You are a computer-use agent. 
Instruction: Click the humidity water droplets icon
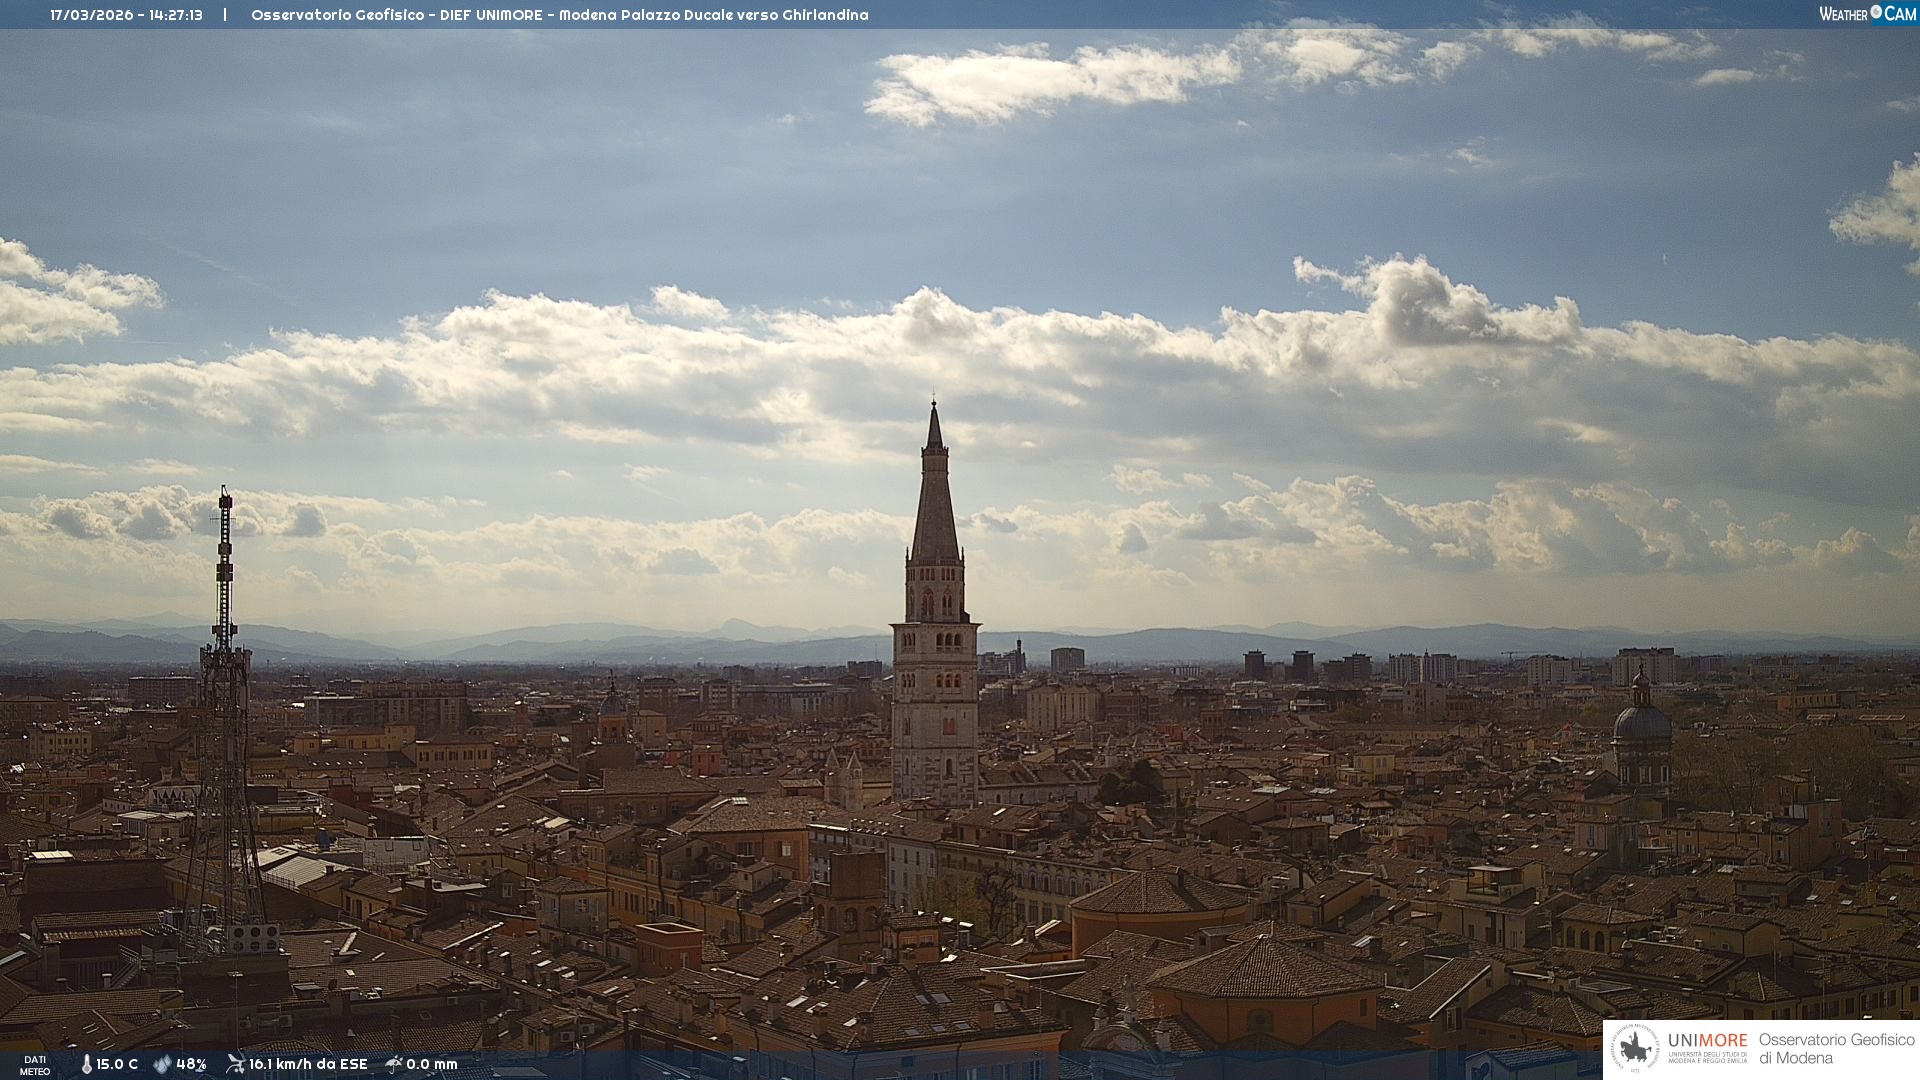click(162, 1064)
